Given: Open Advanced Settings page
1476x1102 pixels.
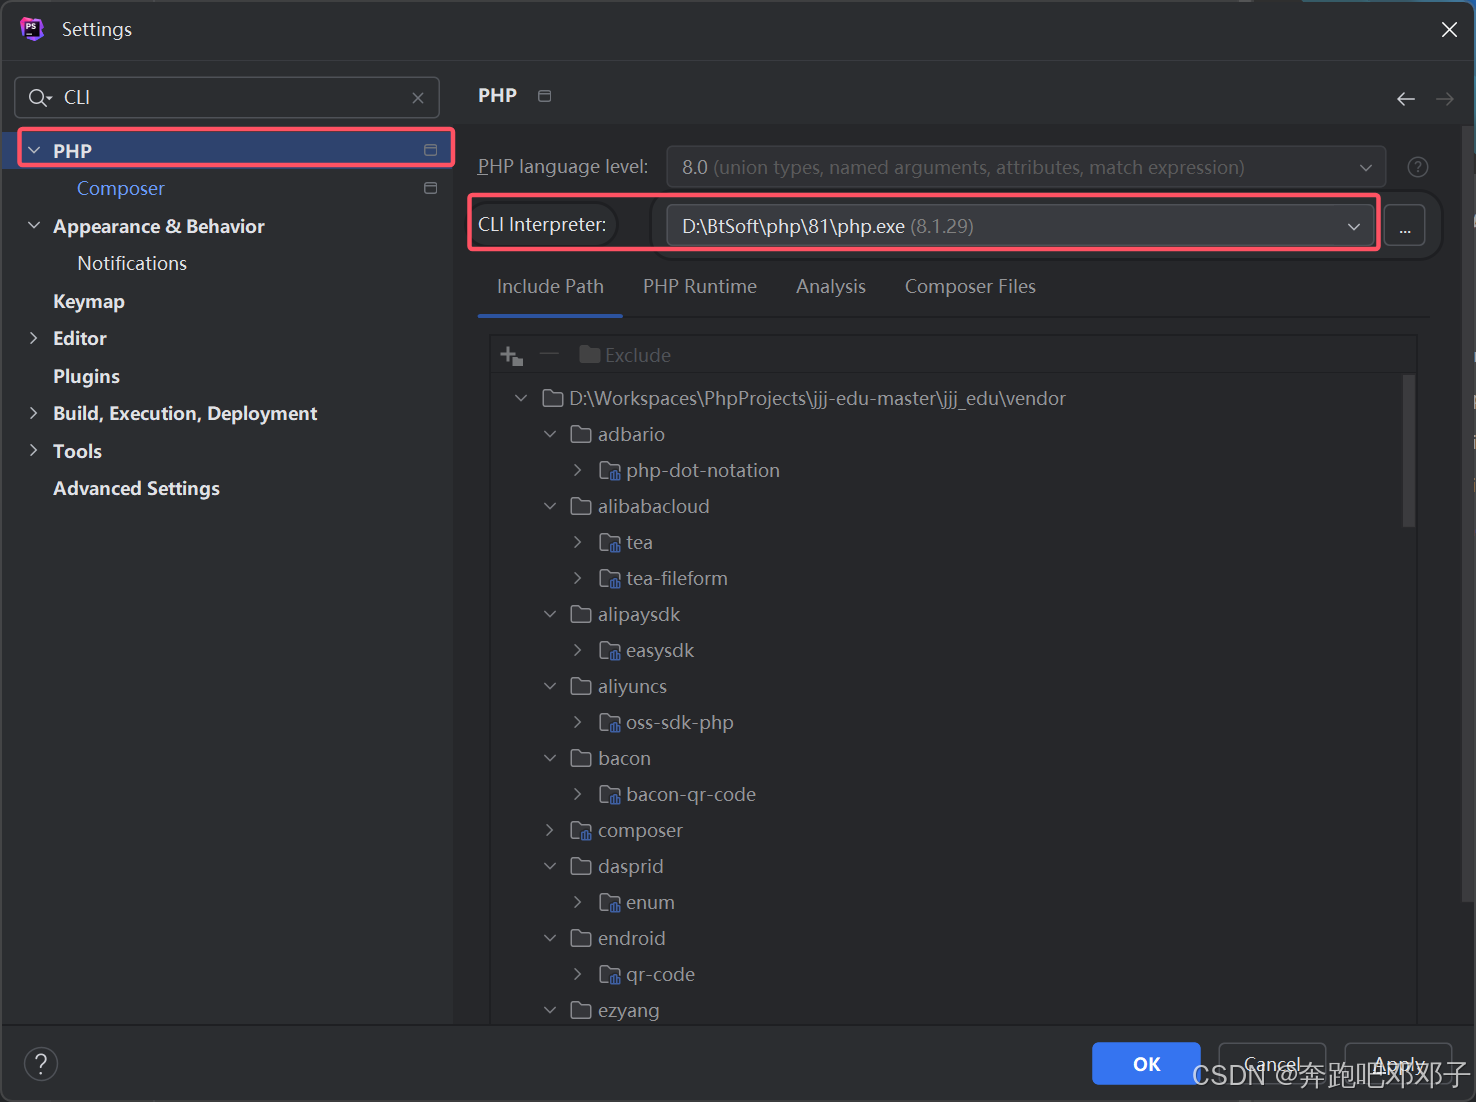Looking at the screenshot, I should tap(136, 488).
